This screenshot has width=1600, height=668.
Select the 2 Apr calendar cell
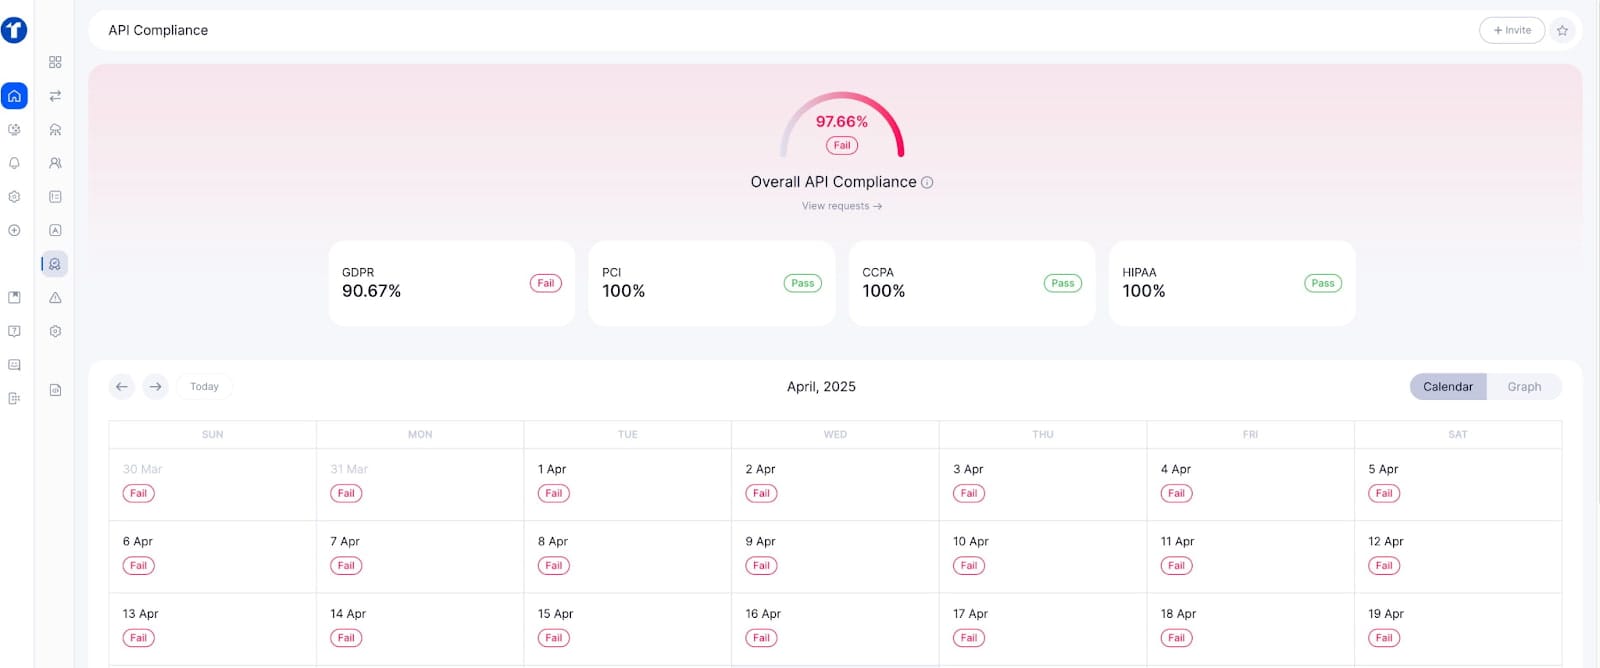(x=835, y=484)
